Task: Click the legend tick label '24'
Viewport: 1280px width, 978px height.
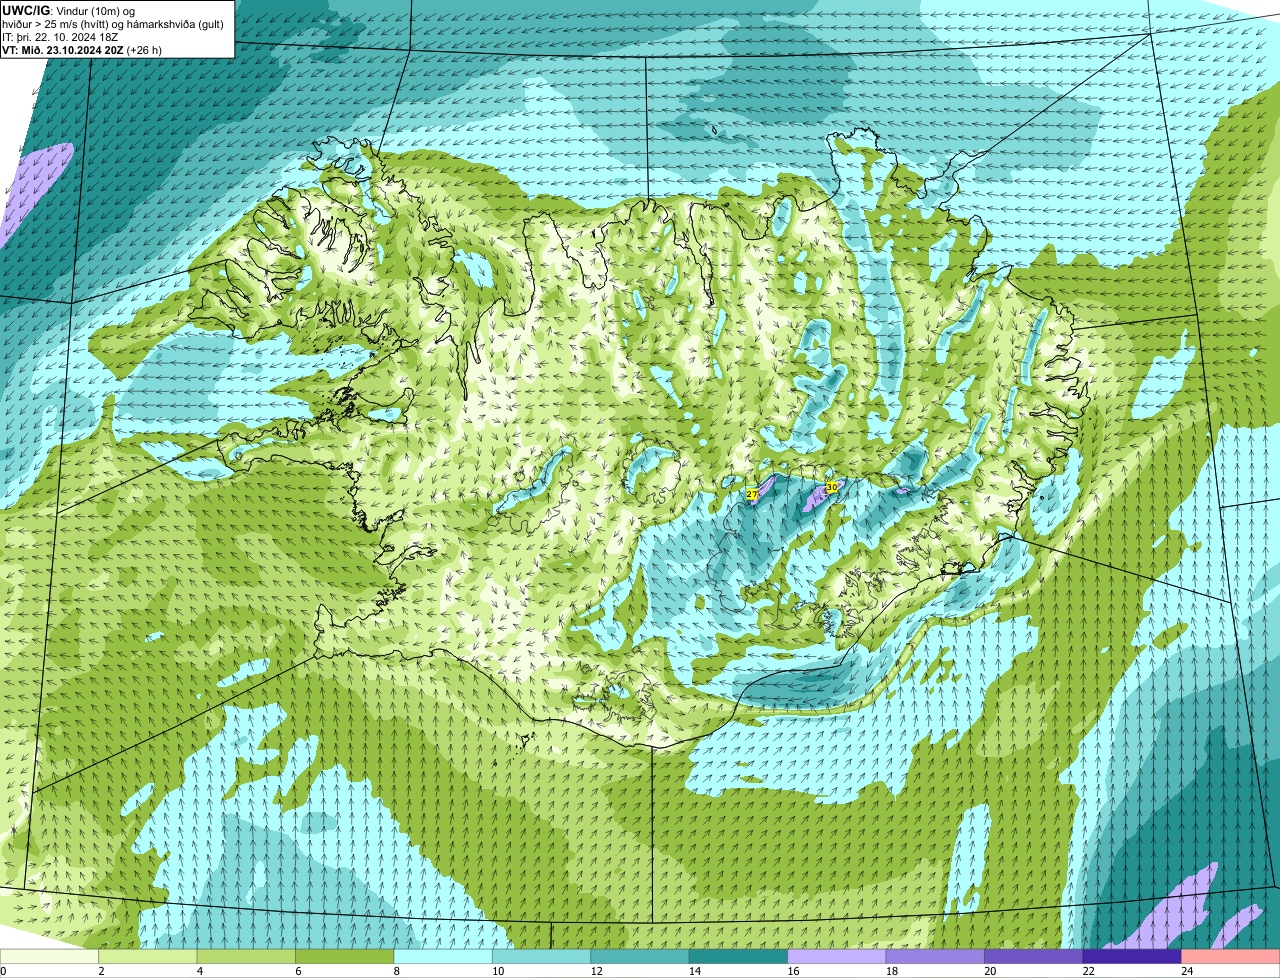Action: click(1186, 971)
